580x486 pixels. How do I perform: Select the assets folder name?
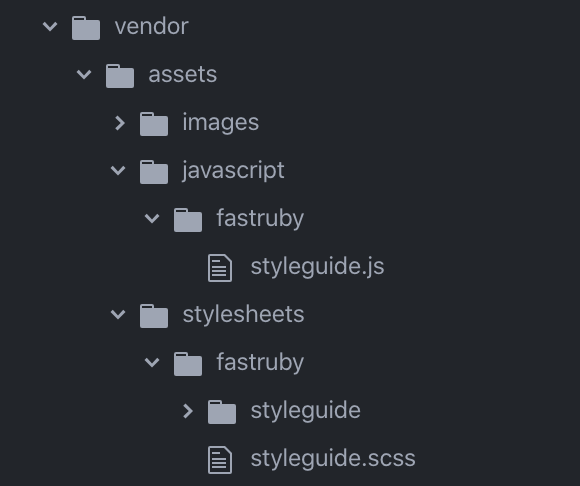(183, 75)
